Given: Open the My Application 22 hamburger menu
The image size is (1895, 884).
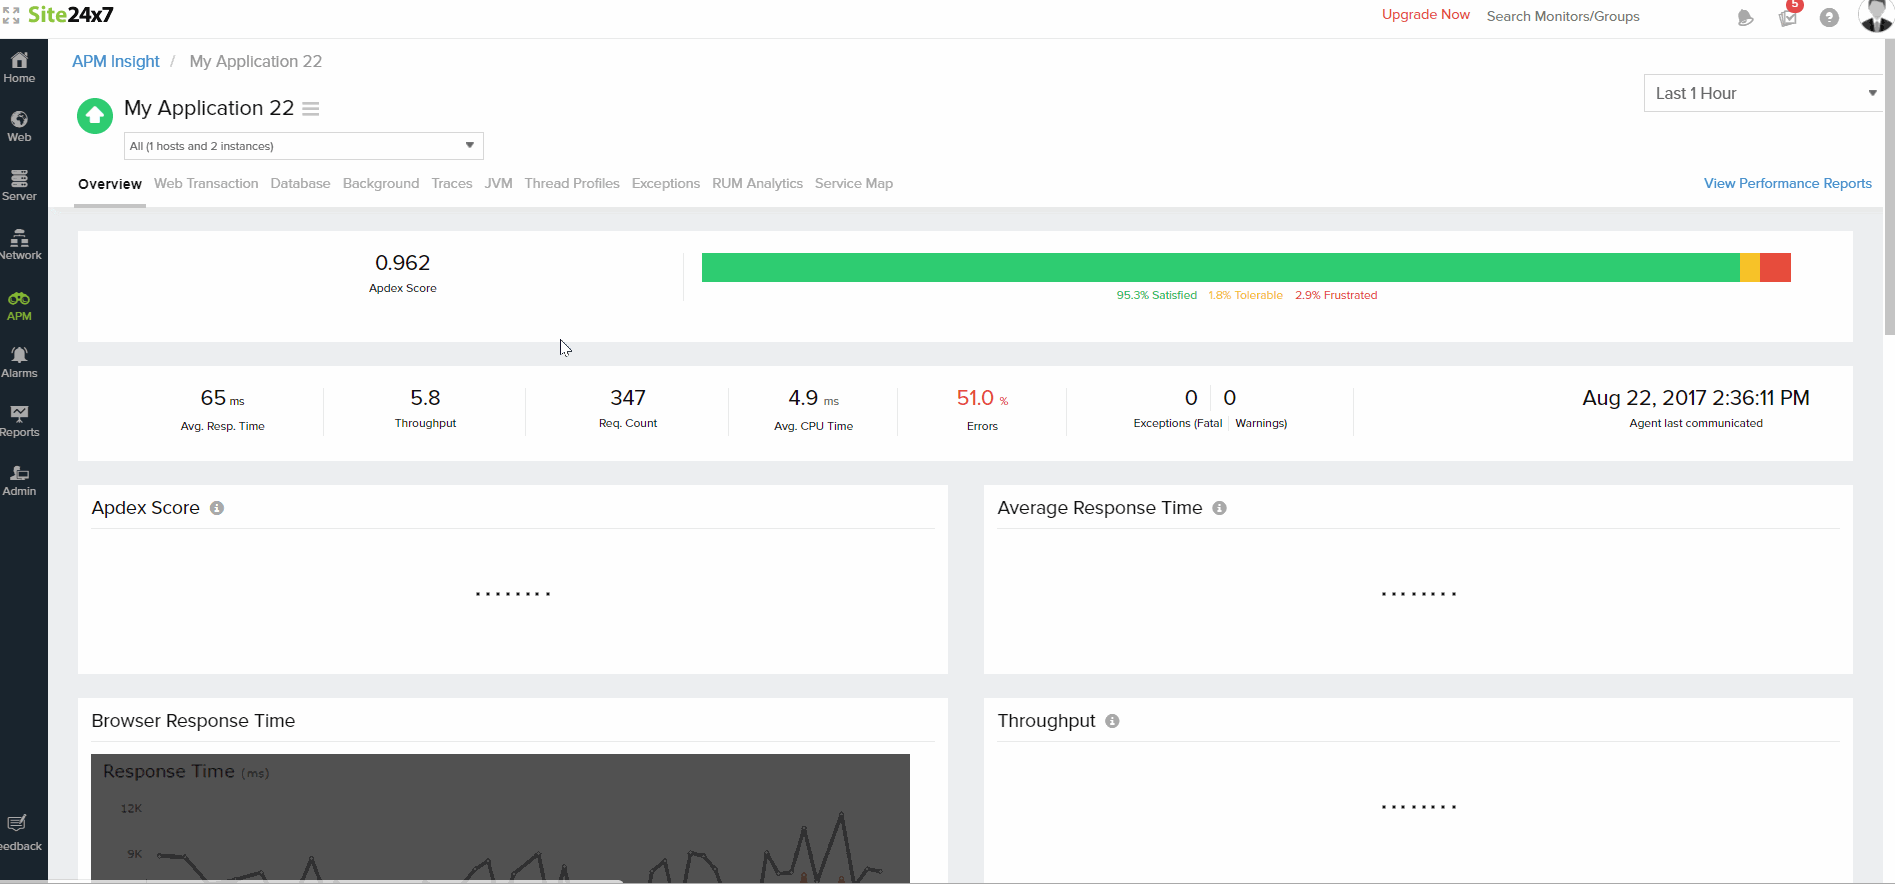Looking at the screenshot, I should (311, 109).
